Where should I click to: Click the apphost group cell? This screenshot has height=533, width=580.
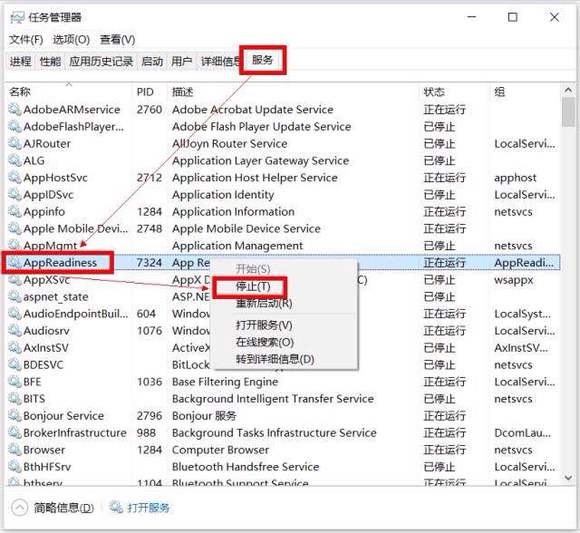coord(515,178)
